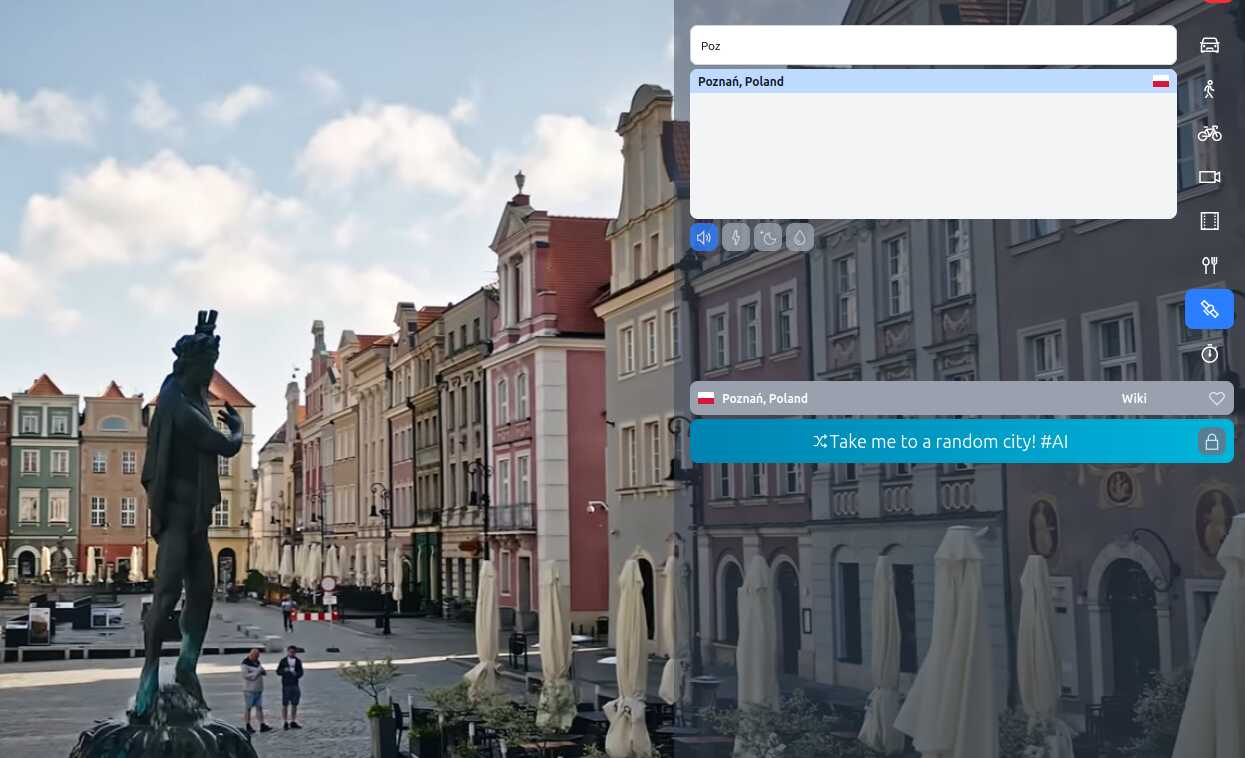Enable the night moon mode toggle
This screenshot has height=758, width=1245.
[768, 237]
